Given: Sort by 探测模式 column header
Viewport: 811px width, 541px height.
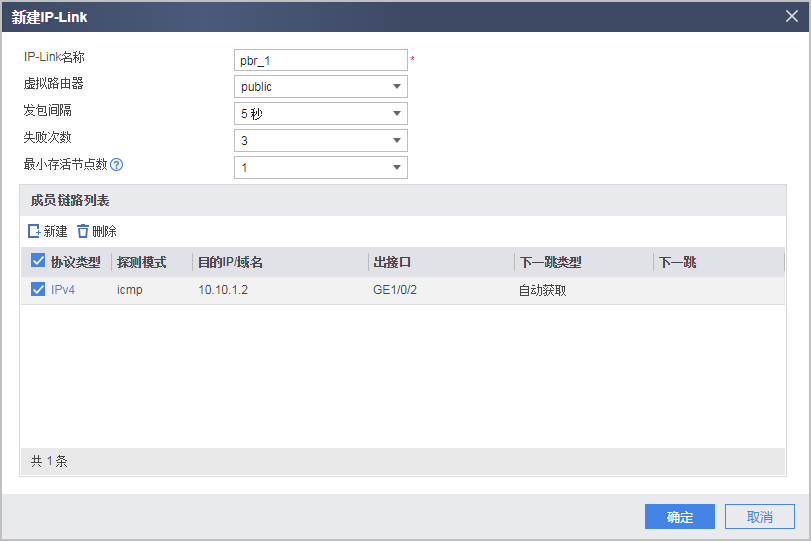Looking at the screenshot, I should coord(141,262).
